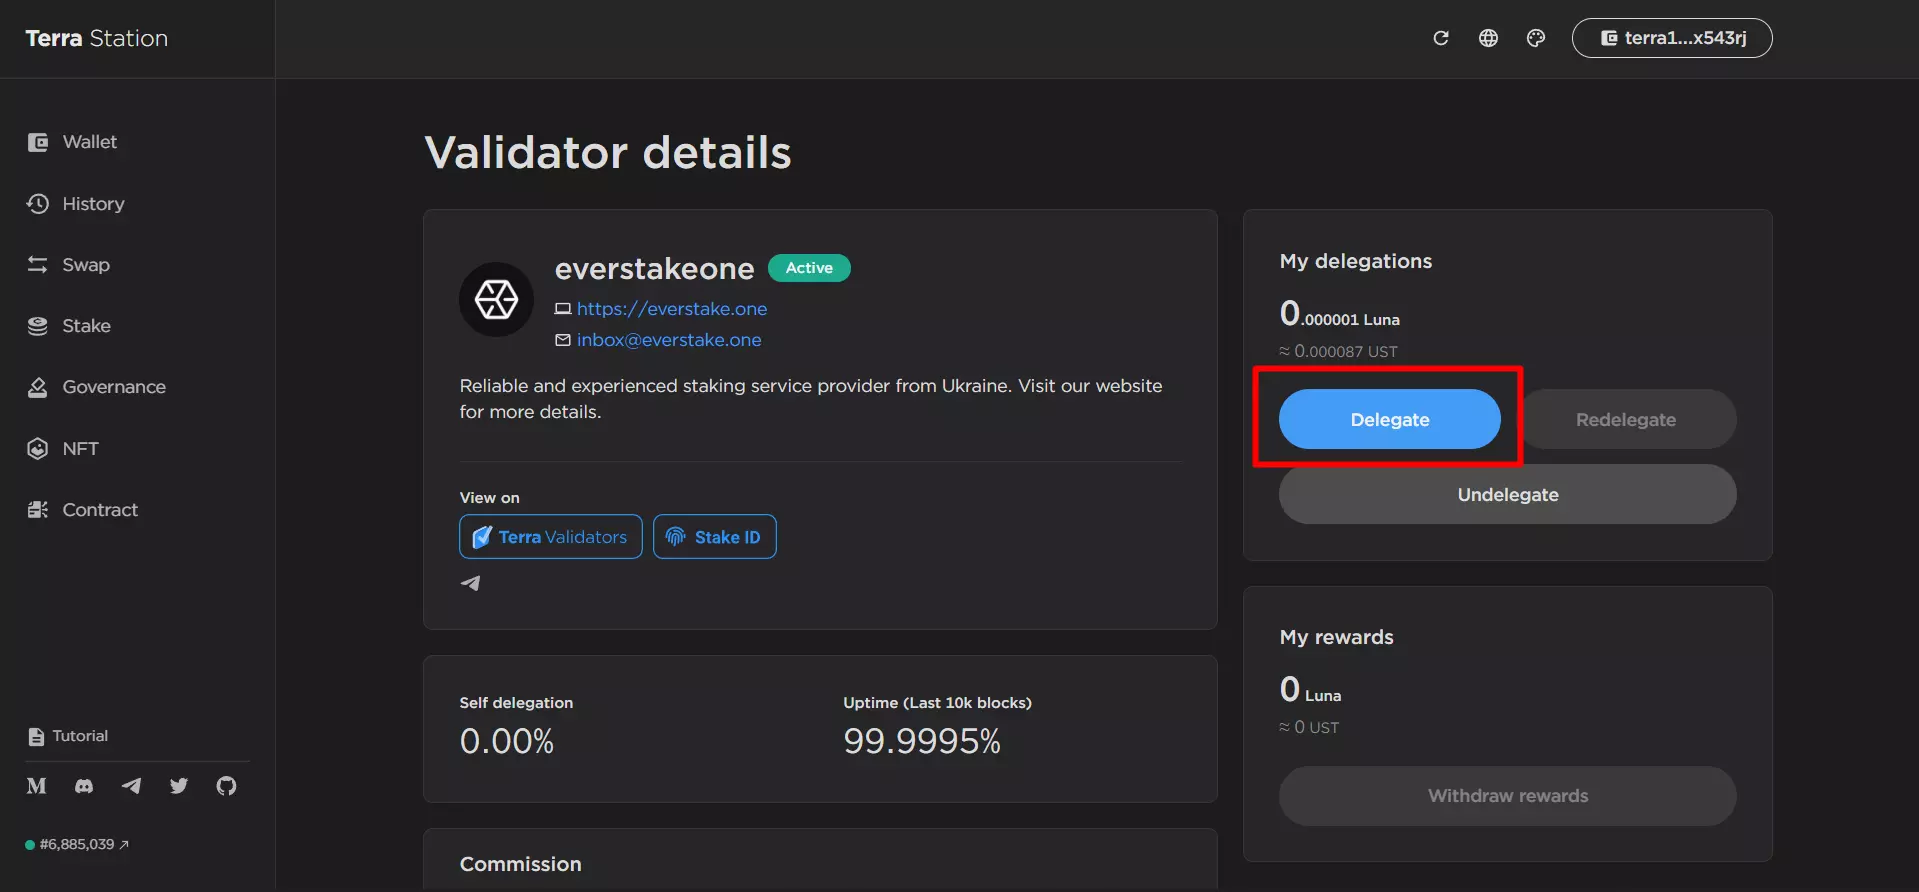Open the Governance page
1919x892 pixels.
click(x=114, y=387)
